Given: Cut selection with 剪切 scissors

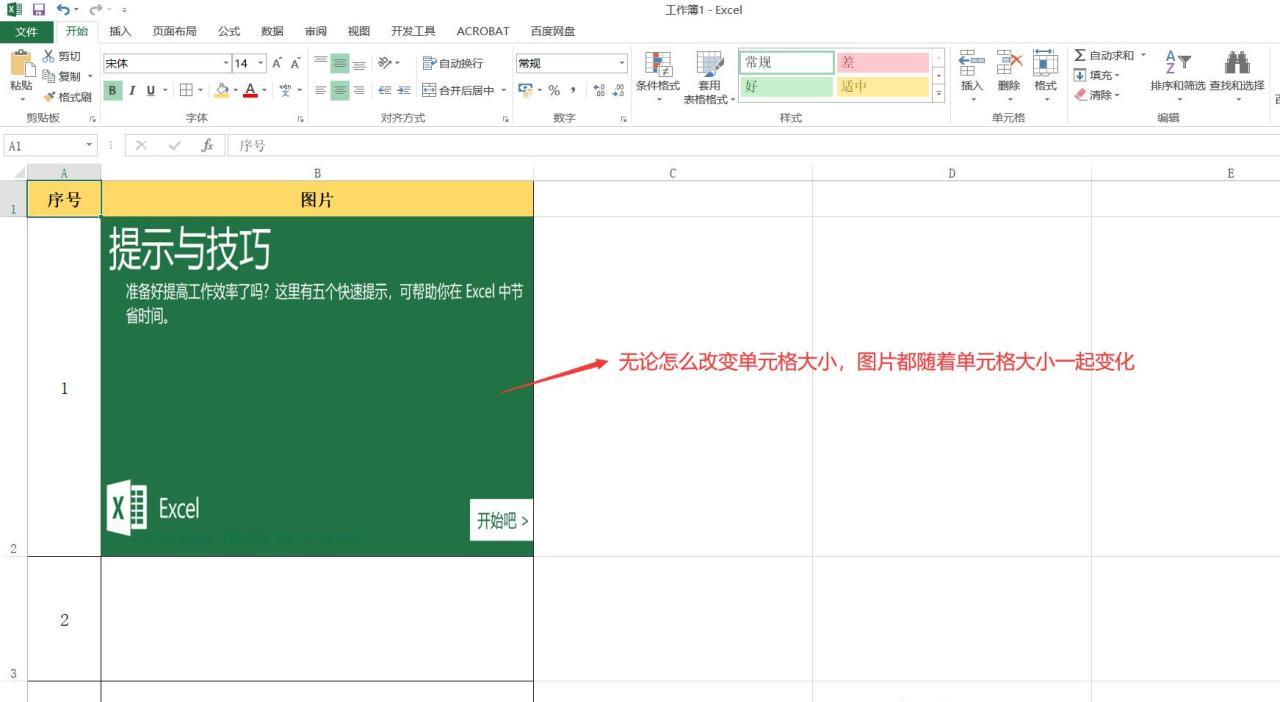Looking at the screenshot, I should click(62, 56).
